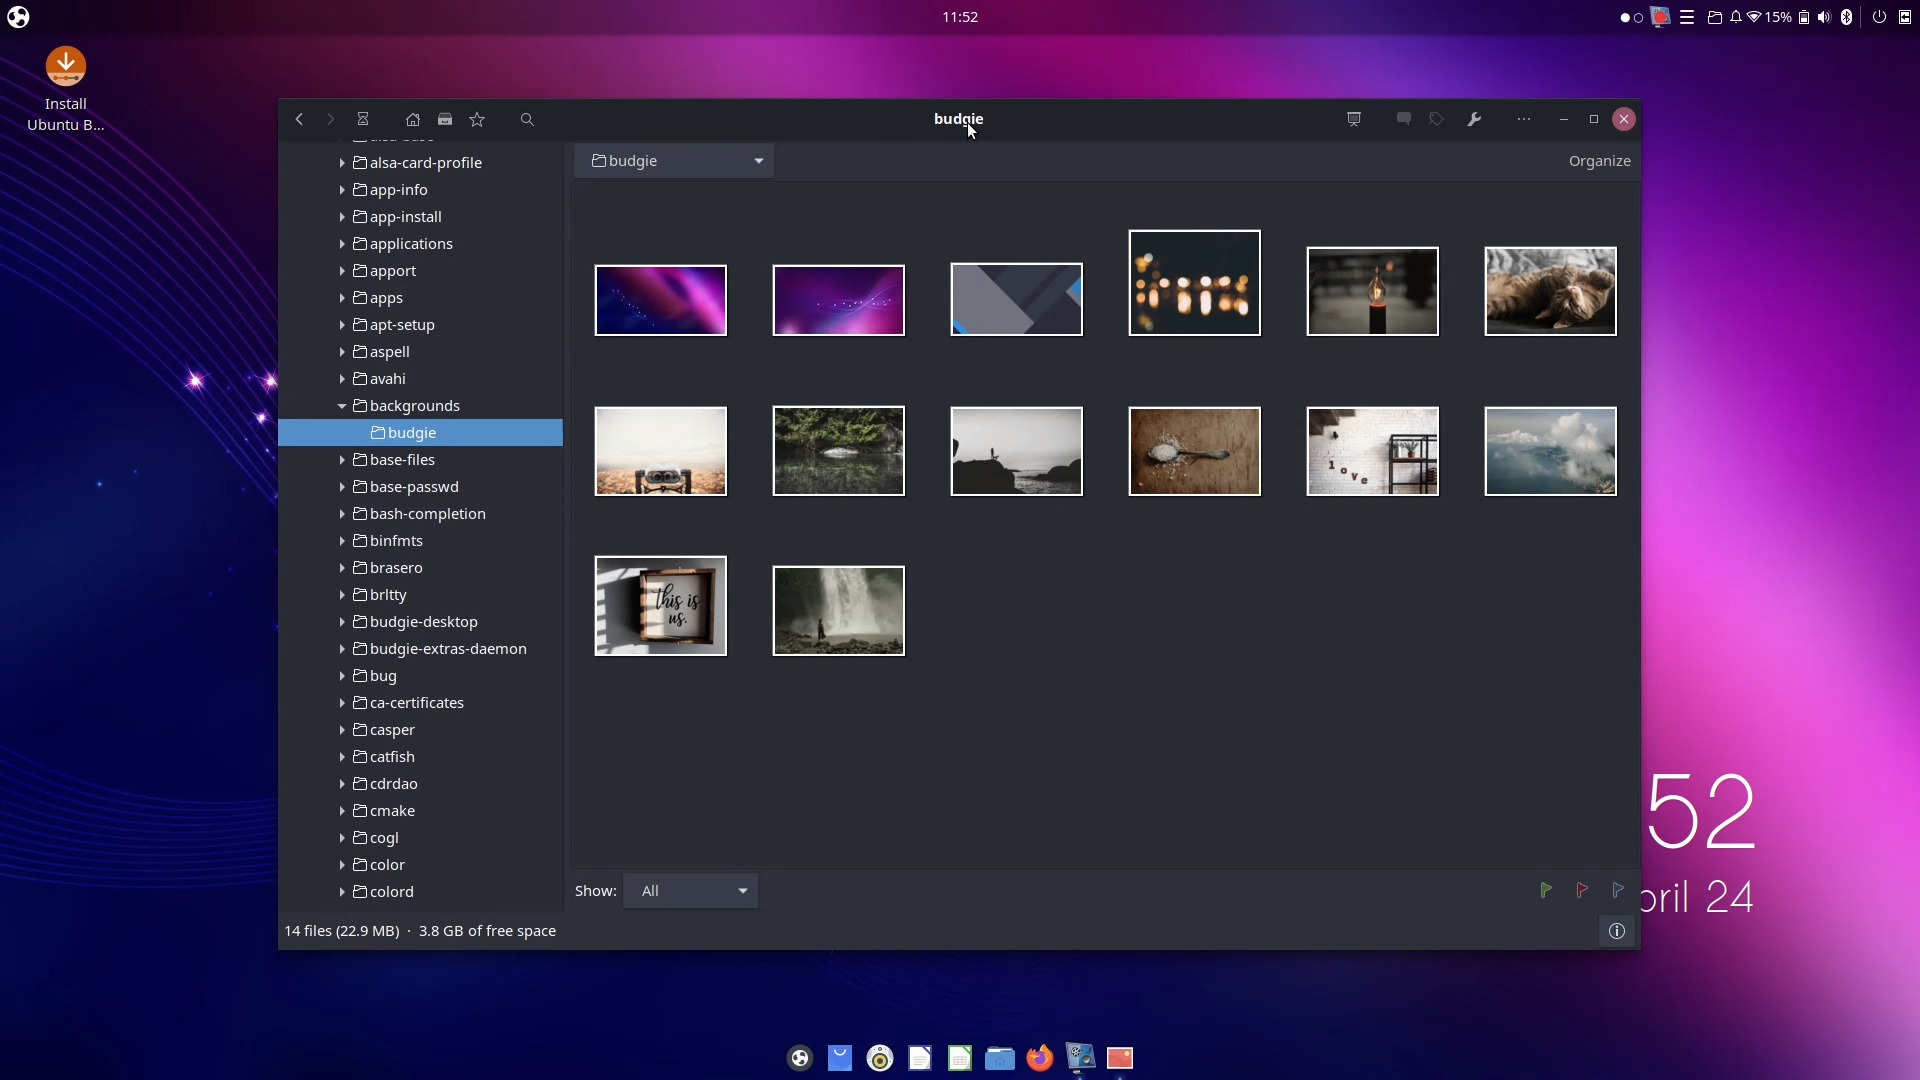Open the search files magnifier
Viewport: 1920px width, 1080px height.
527,119
